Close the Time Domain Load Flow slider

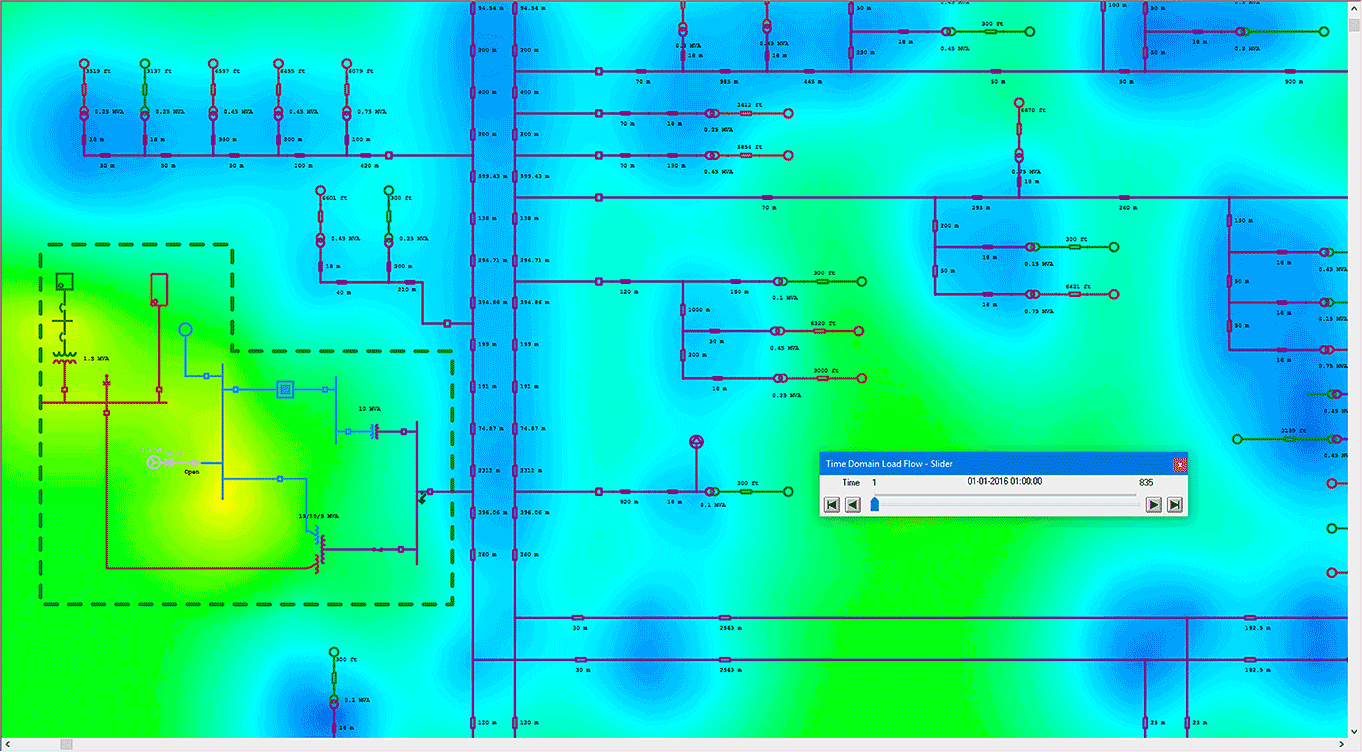point(1180,465)
